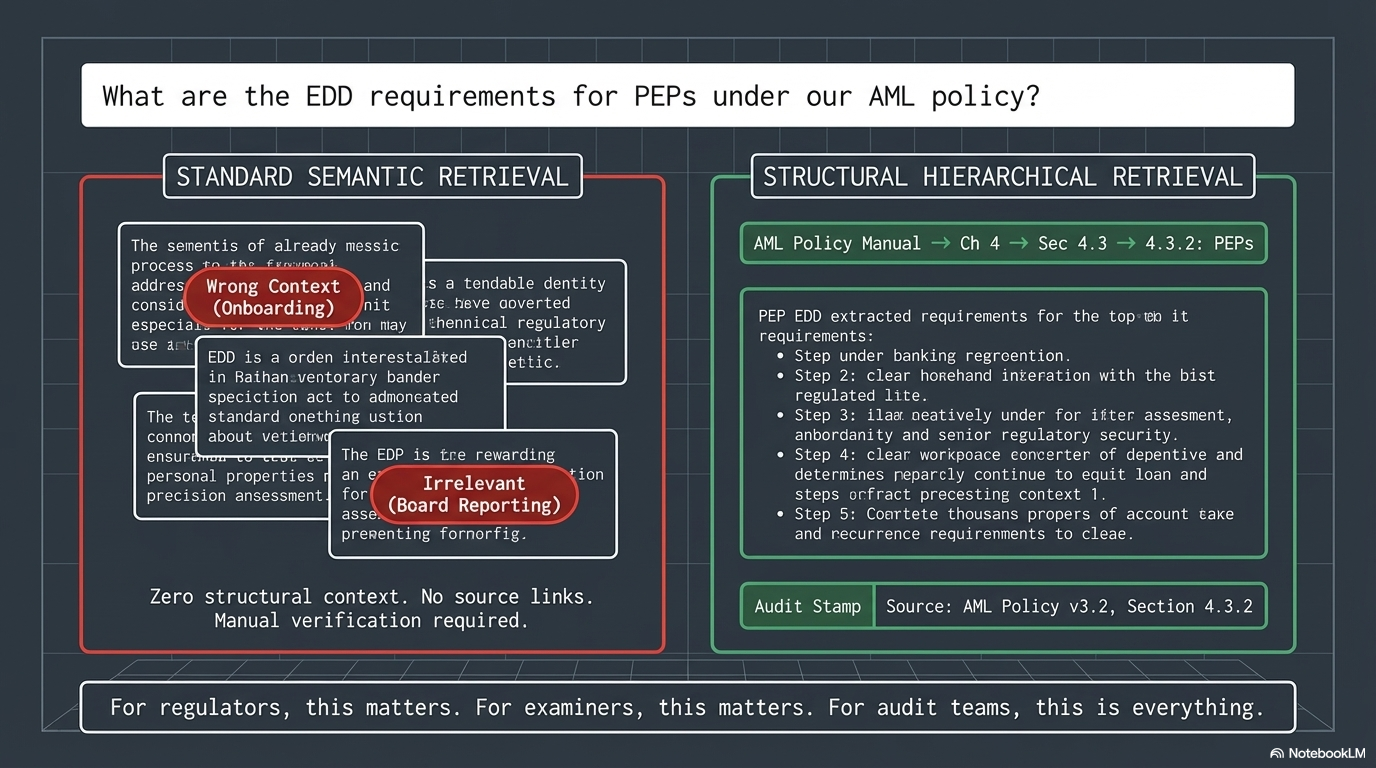Switch to the STANDARD SEMANTIC RETRIEVAL panel
The height and width of the screenshot is (768, 1376).
click(372, 176)
